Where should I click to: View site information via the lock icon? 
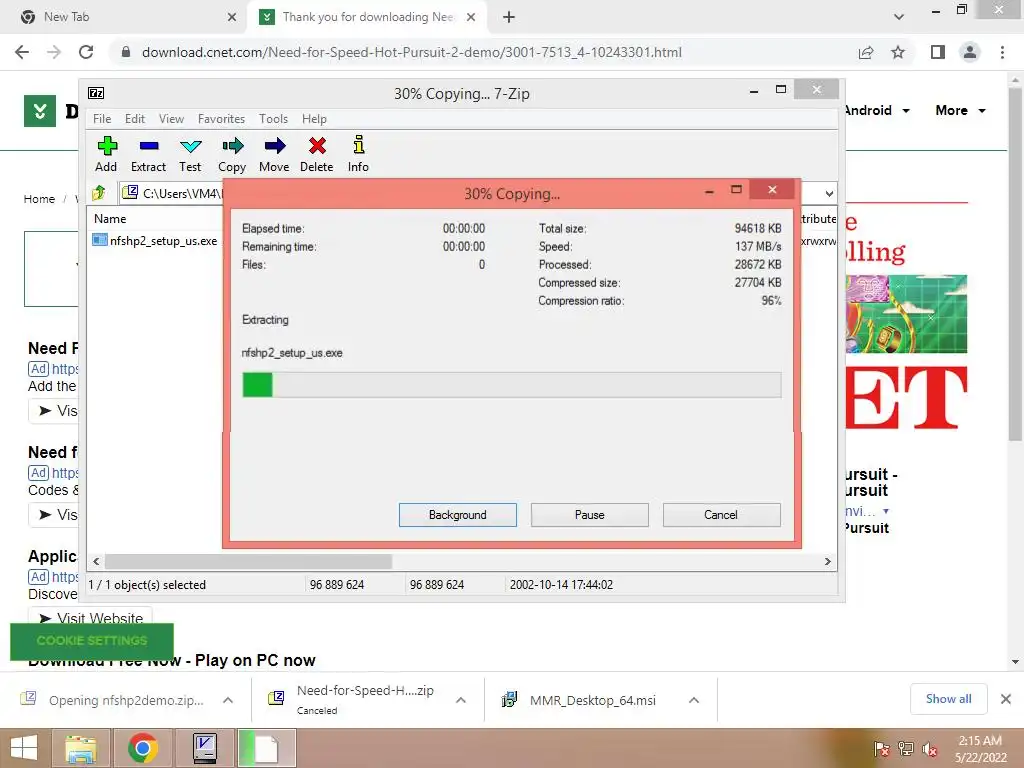pyautogui.click(x=126, y=52)
